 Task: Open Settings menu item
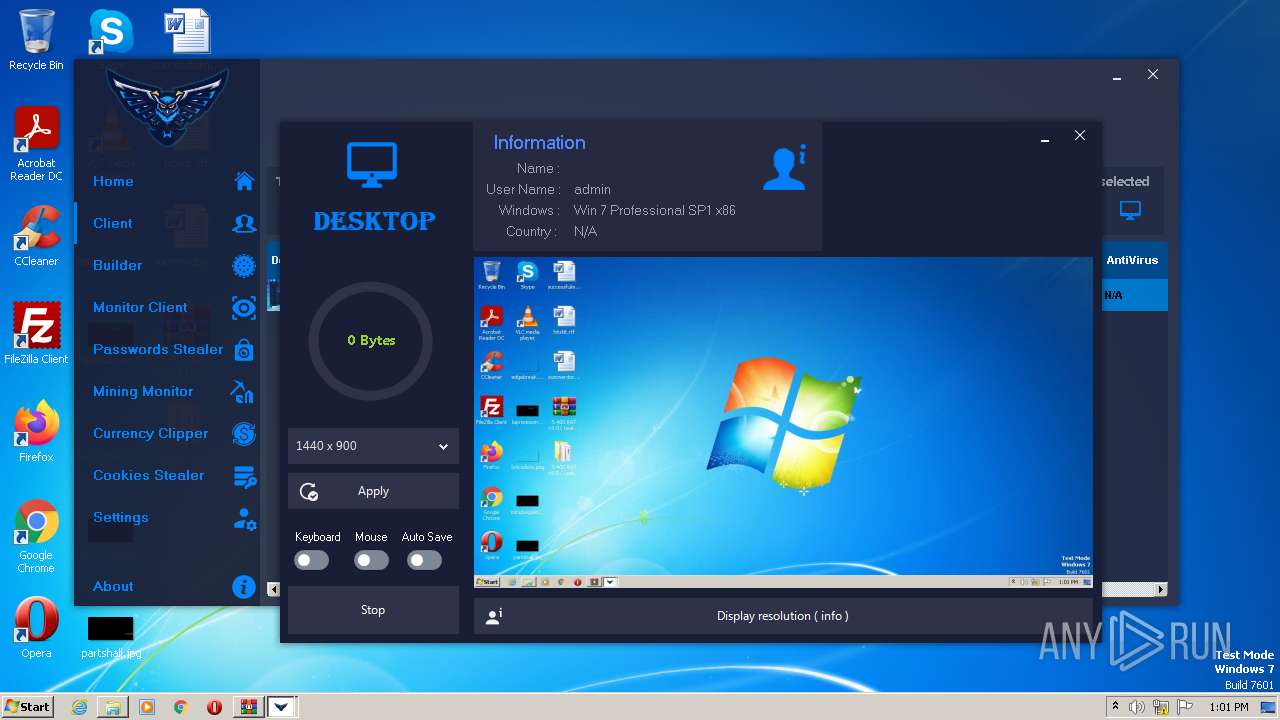pos(121,517)
